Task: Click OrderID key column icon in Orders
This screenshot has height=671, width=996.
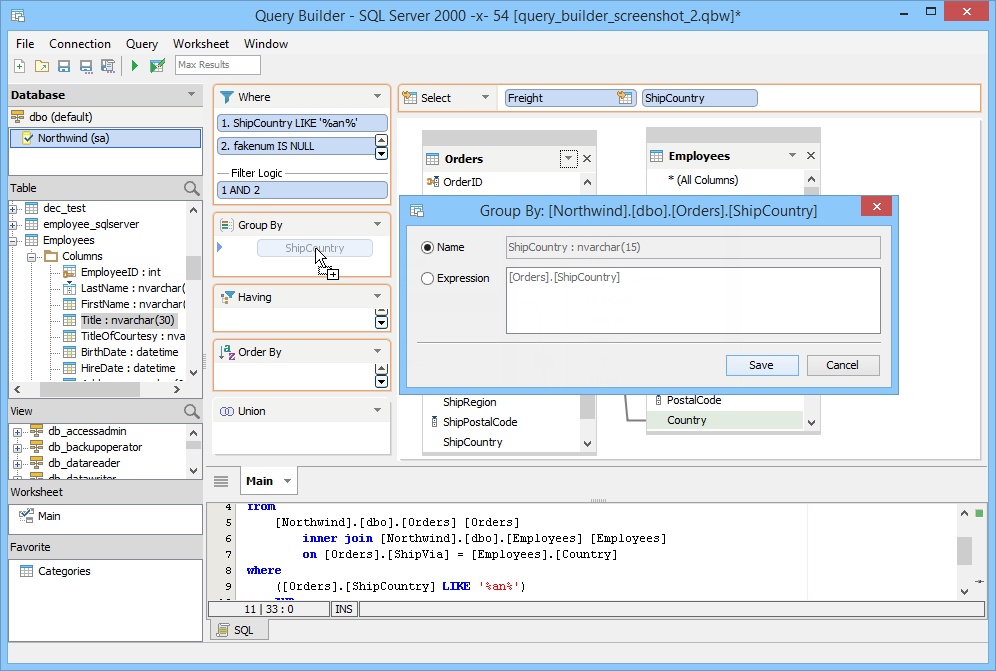Action: tap(433, 182)
